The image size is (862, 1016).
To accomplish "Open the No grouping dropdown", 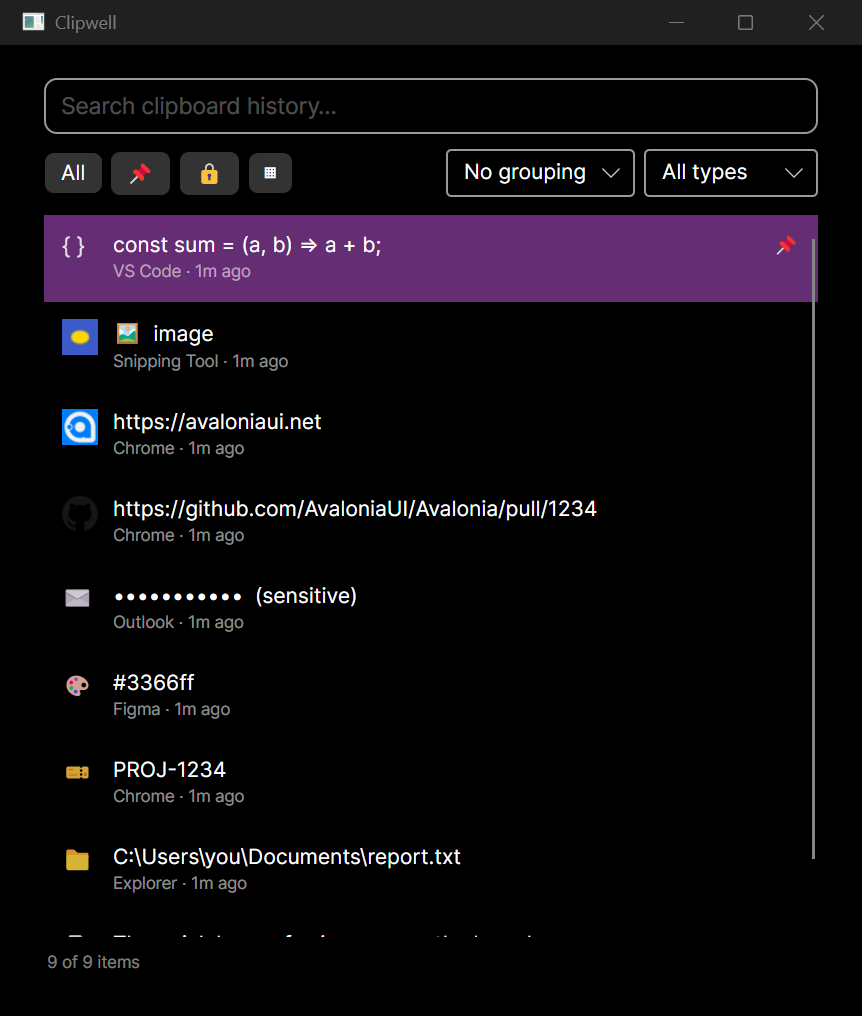I will pyautogui.click(x=540, y=173).
